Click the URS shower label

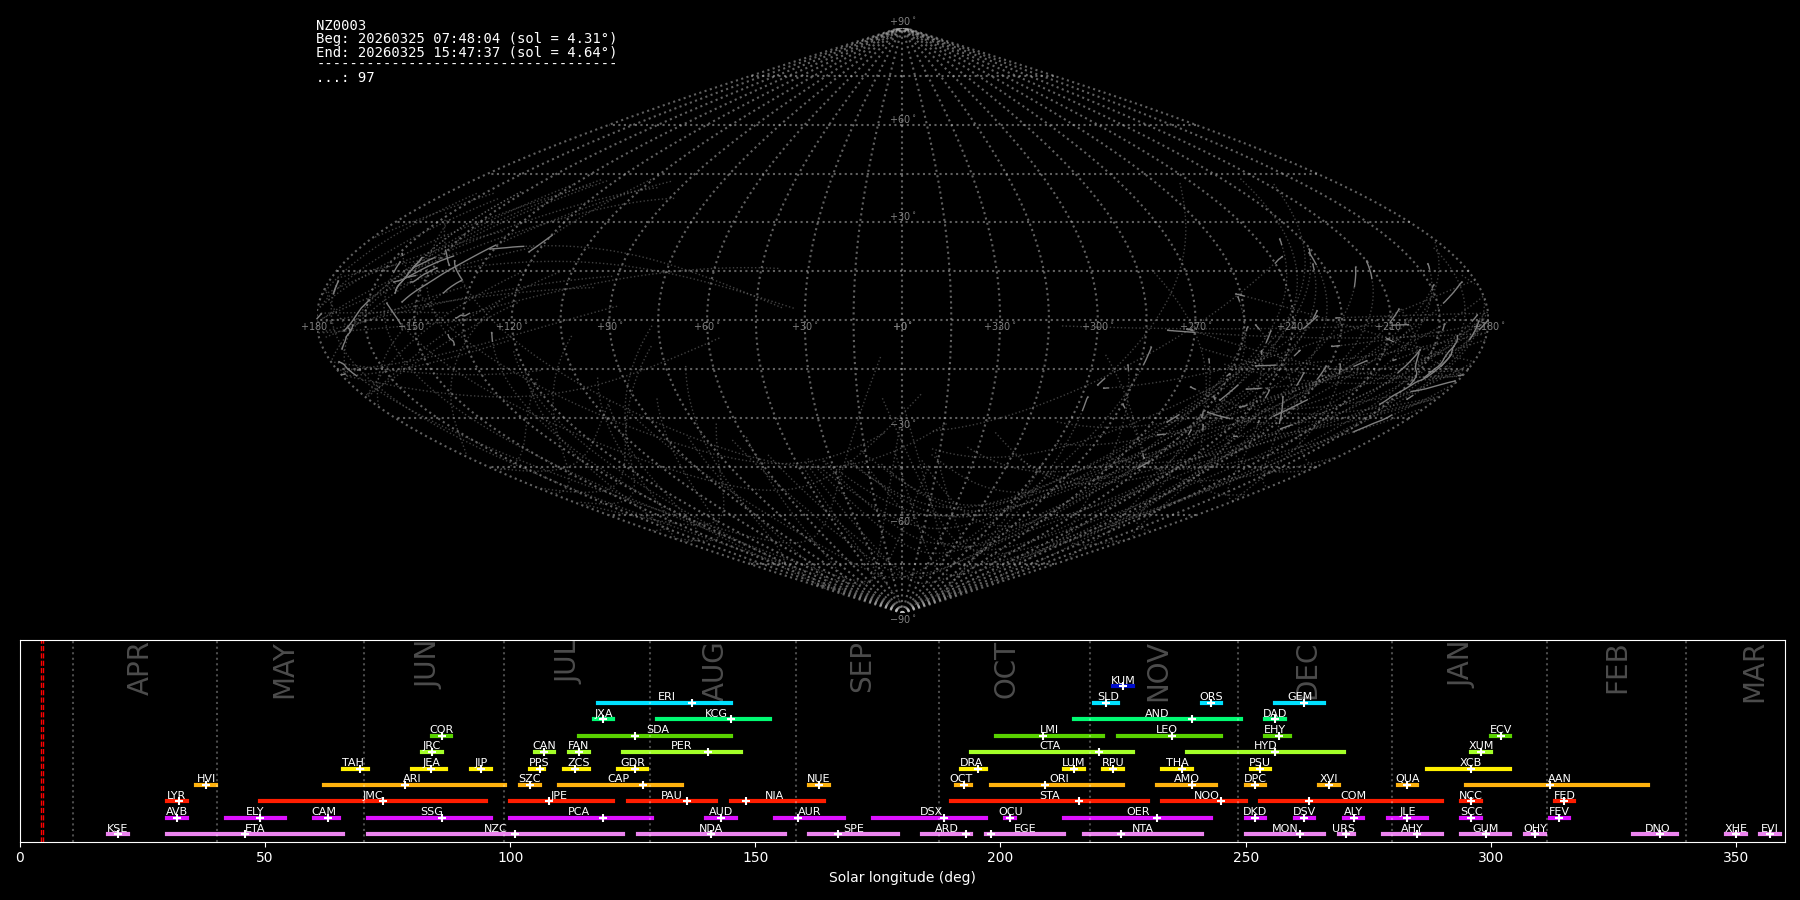tap(1343, 829)
